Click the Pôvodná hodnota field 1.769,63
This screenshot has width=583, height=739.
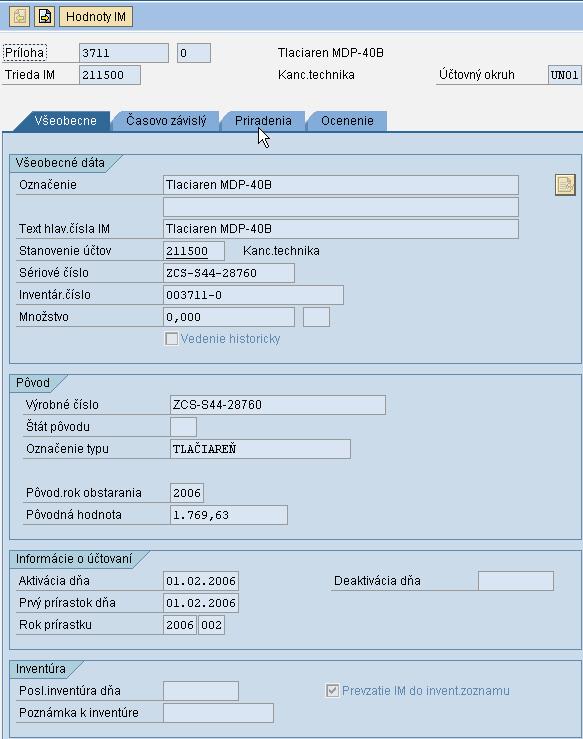click(229, 515)
